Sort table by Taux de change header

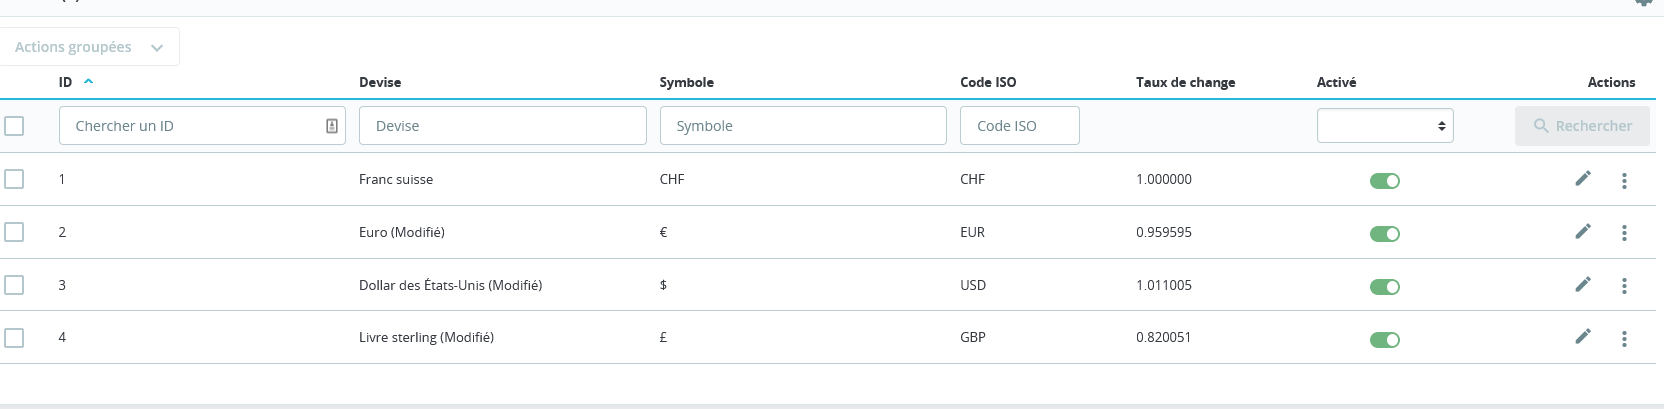[1185, 82]
